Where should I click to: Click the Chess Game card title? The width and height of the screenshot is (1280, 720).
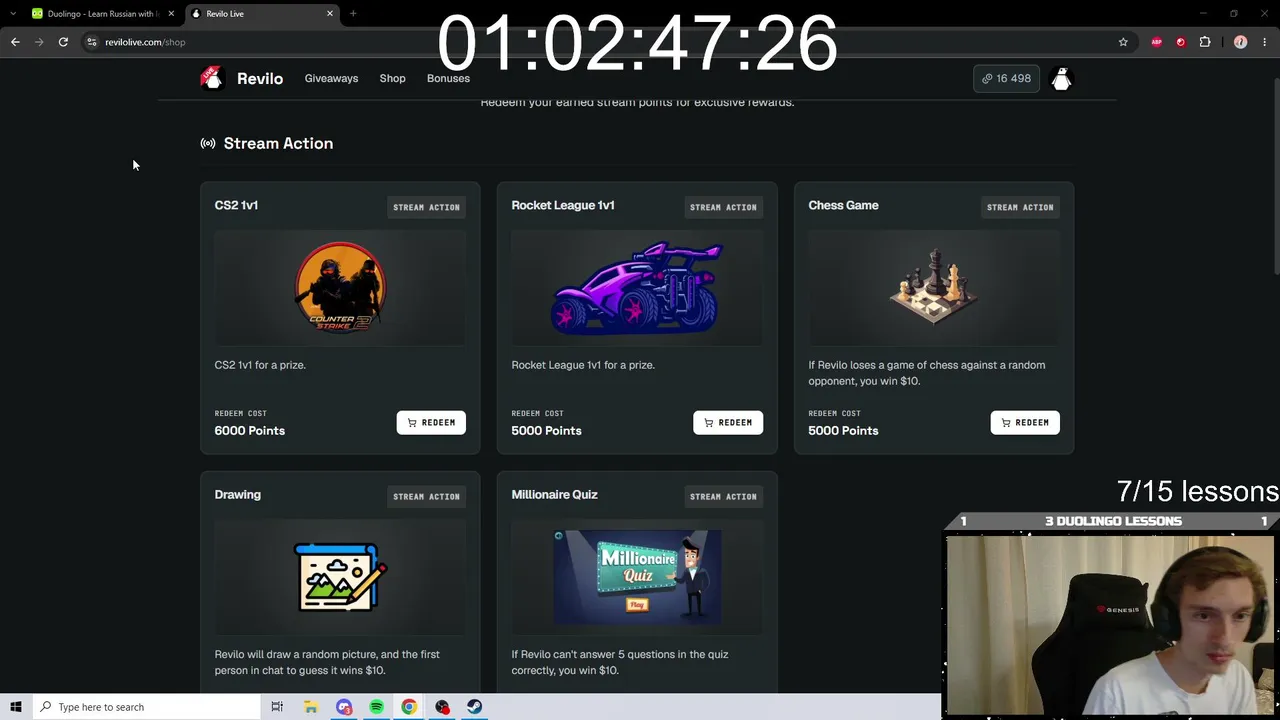pyautogui.click(x=843, y=205)
